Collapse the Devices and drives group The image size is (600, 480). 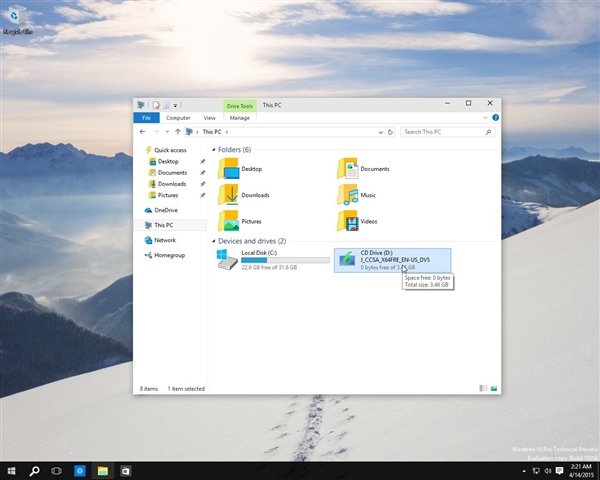coord(214,241)
